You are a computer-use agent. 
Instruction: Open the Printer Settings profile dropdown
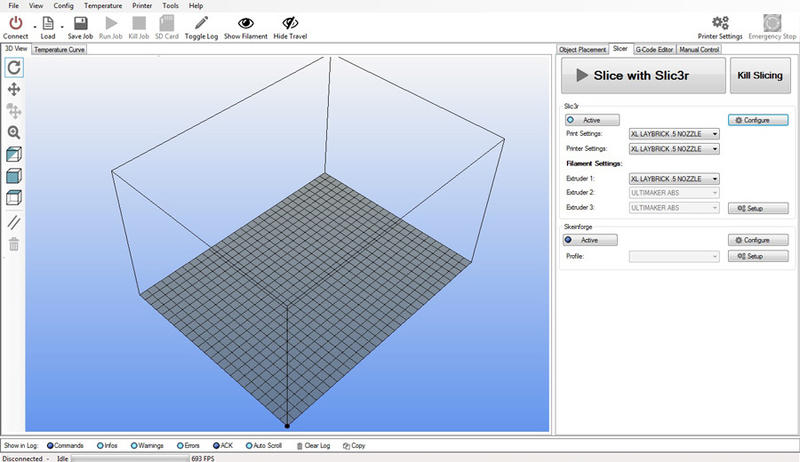click(675, 149)
